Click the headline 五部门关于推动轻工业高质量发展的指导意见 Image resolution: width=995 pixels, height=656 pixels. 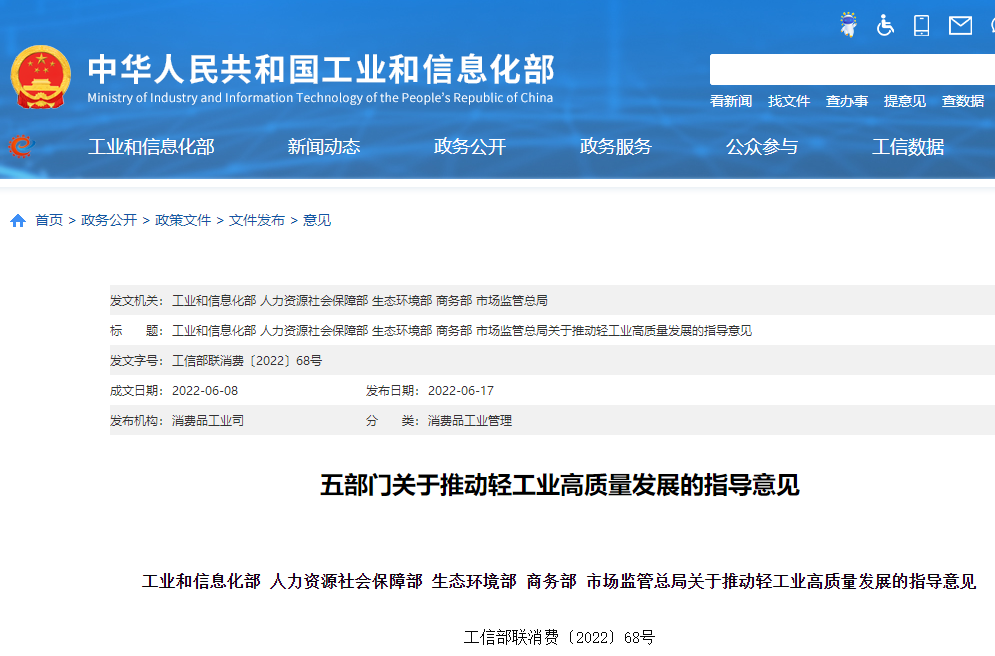[x=560, y=485]
